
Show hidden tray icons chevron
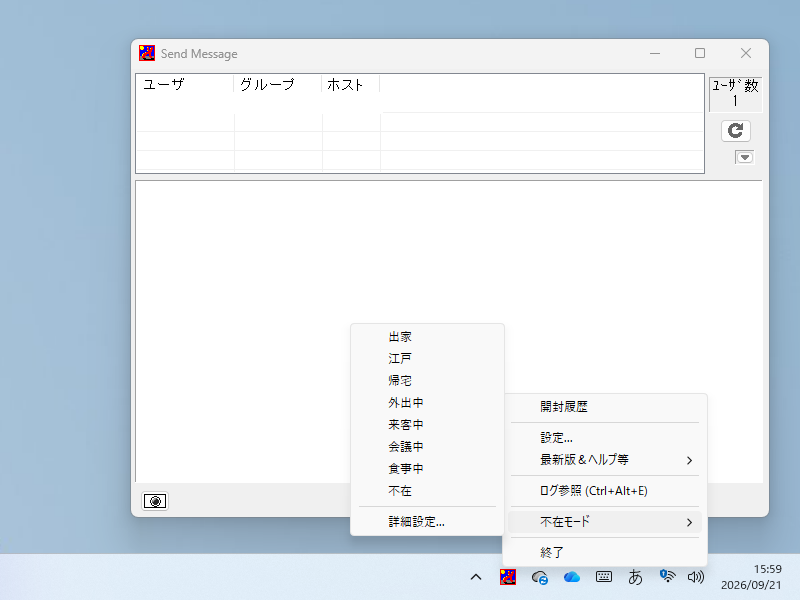click(476, 577)
